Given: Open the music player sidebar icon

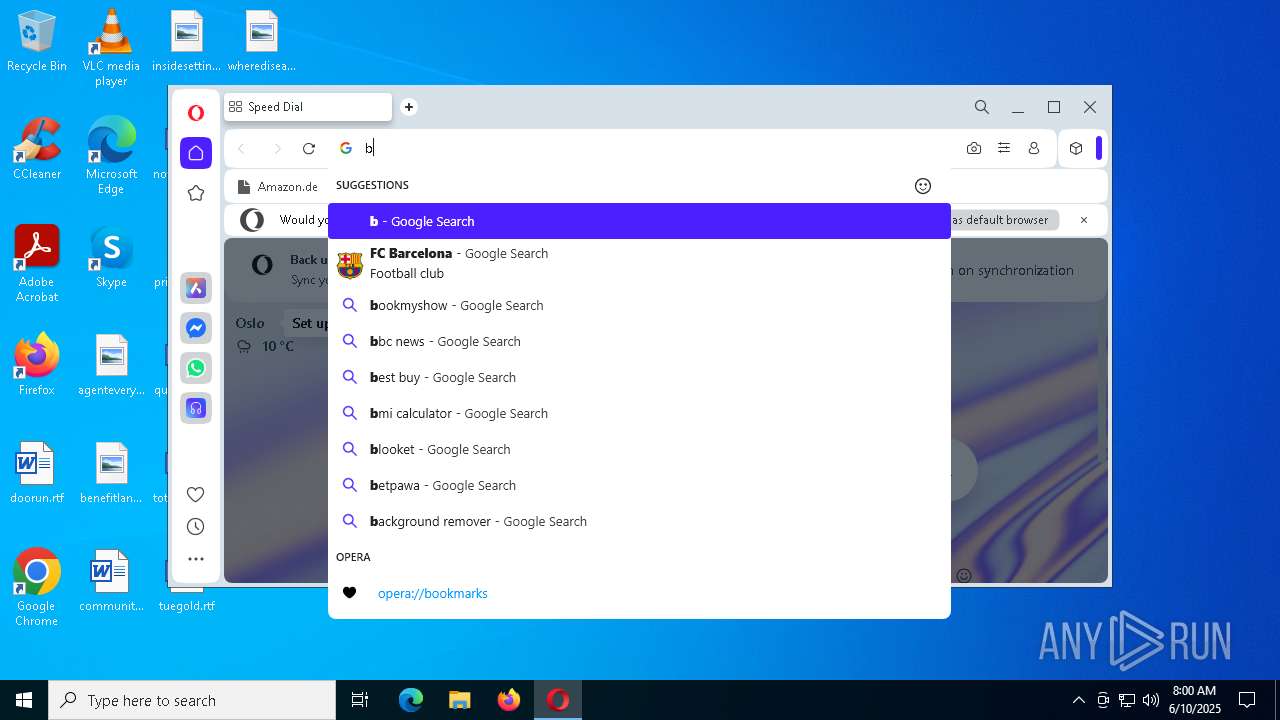Looking at the screenshot, I should pos(196,408).
